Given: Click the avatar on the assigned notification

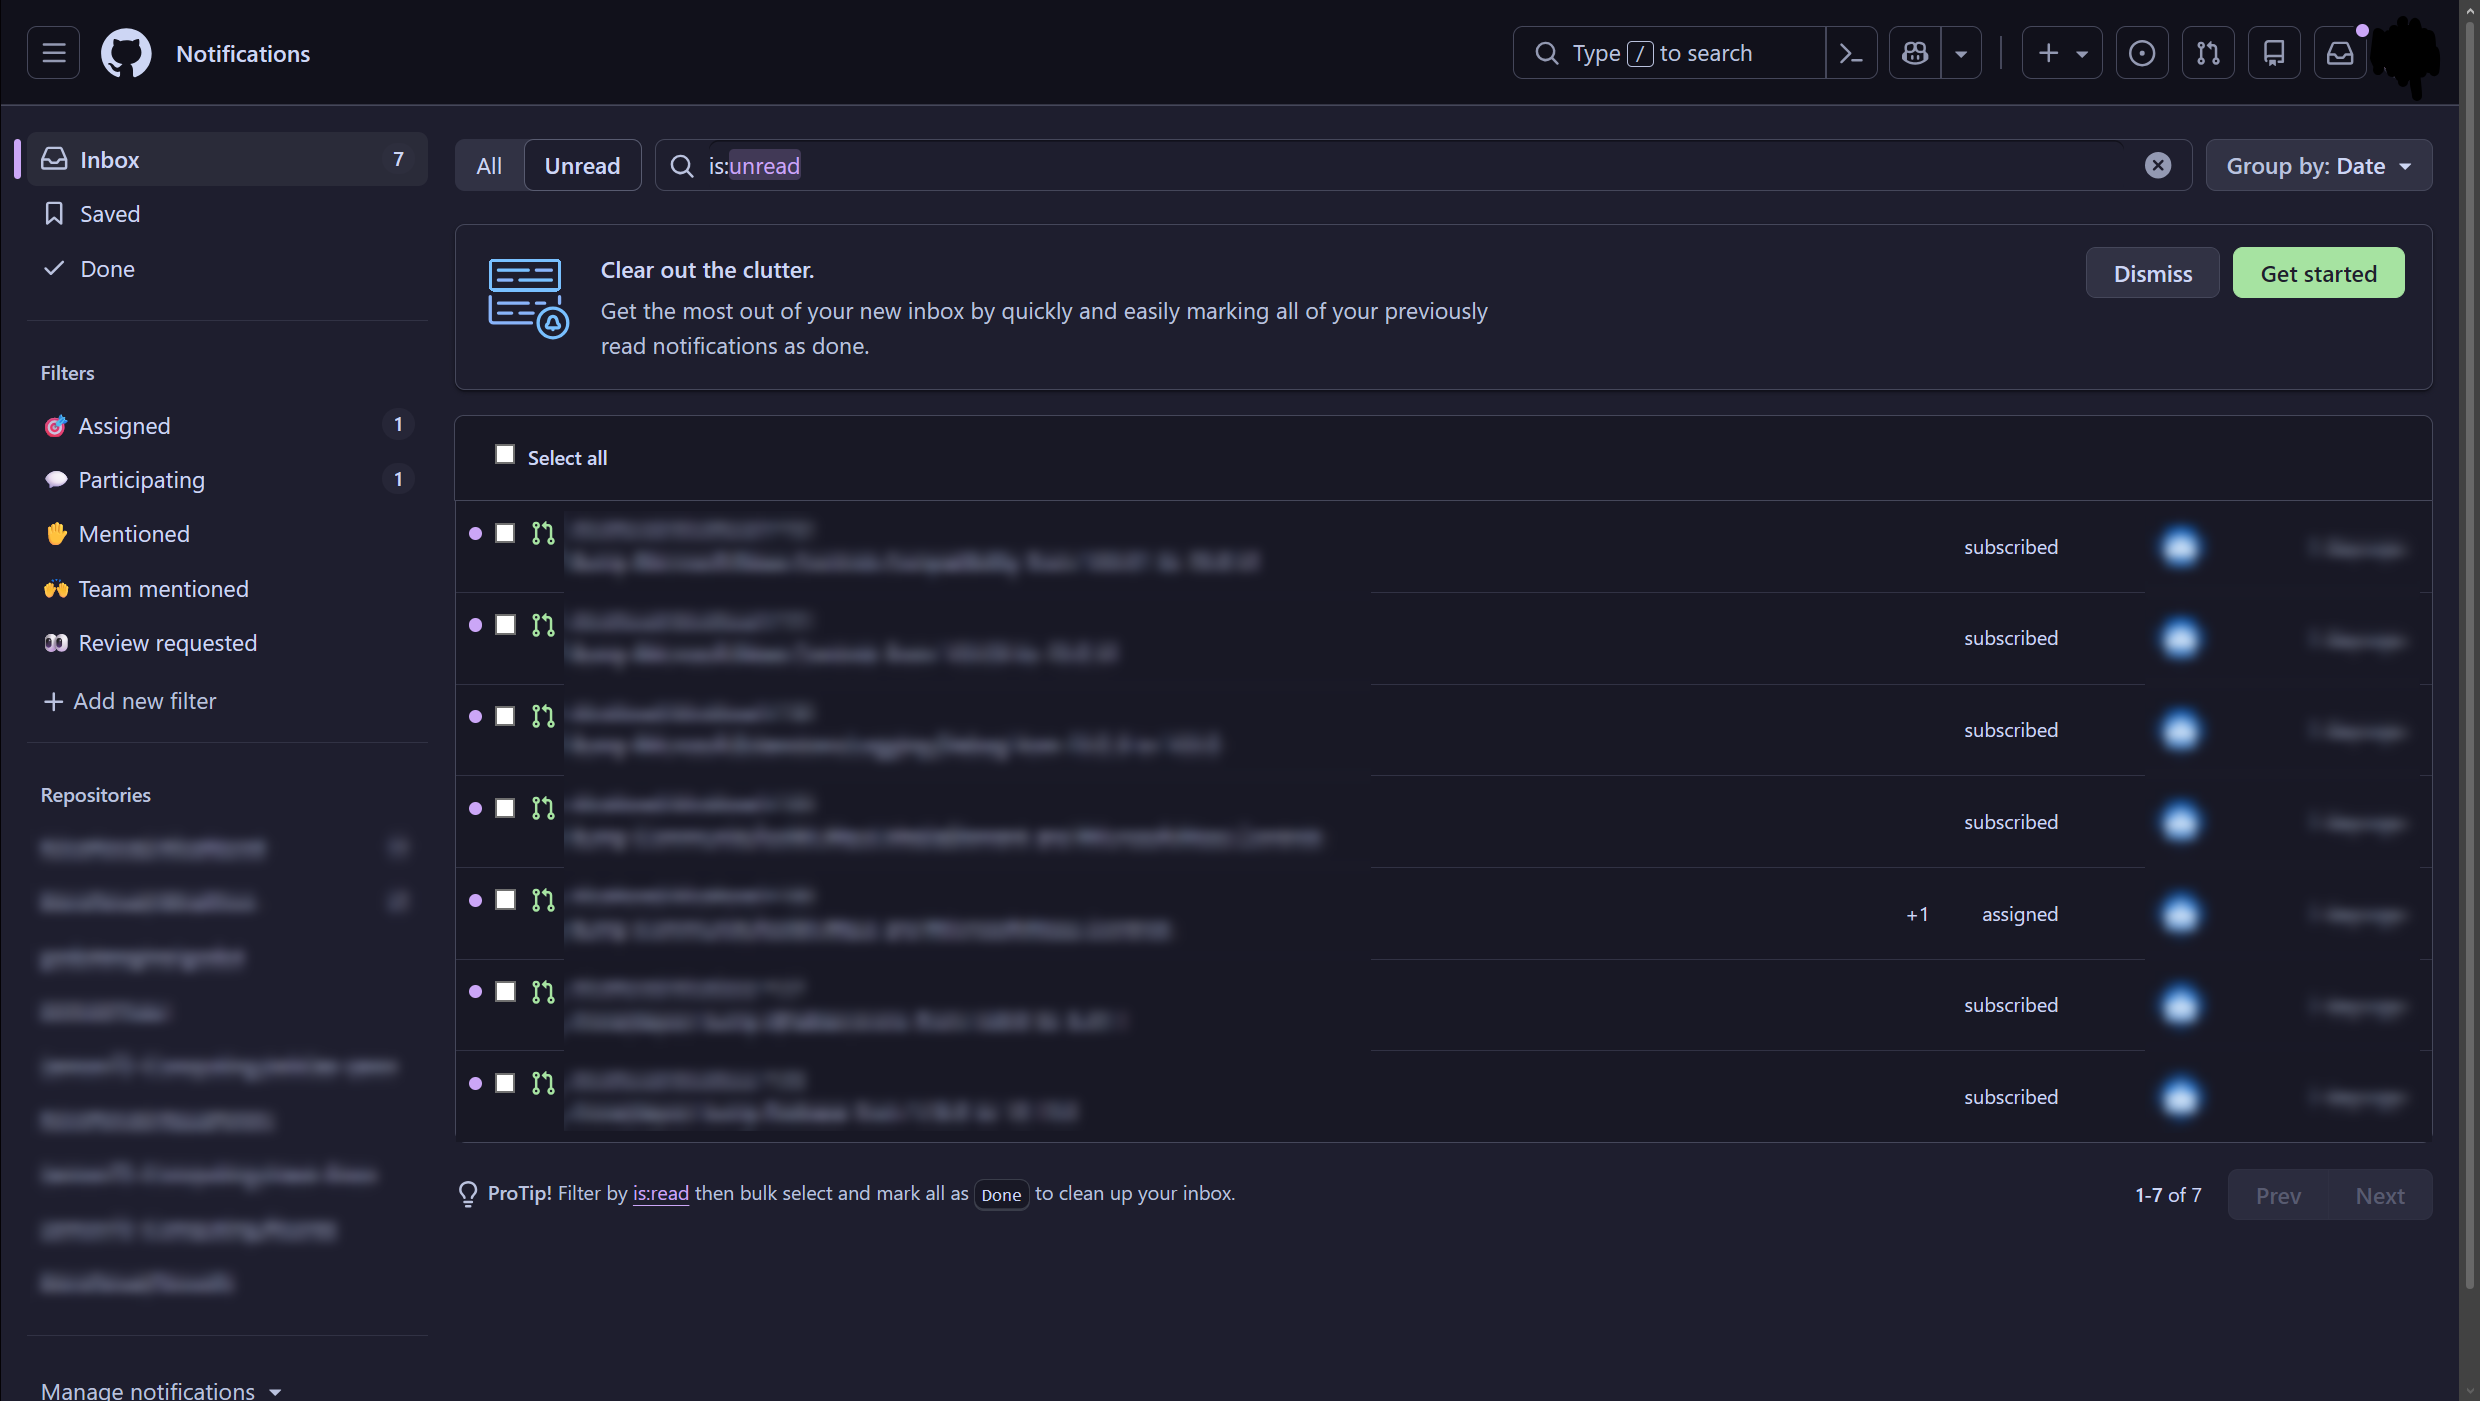Looking at the screenshot, I should pos(2181,914).
